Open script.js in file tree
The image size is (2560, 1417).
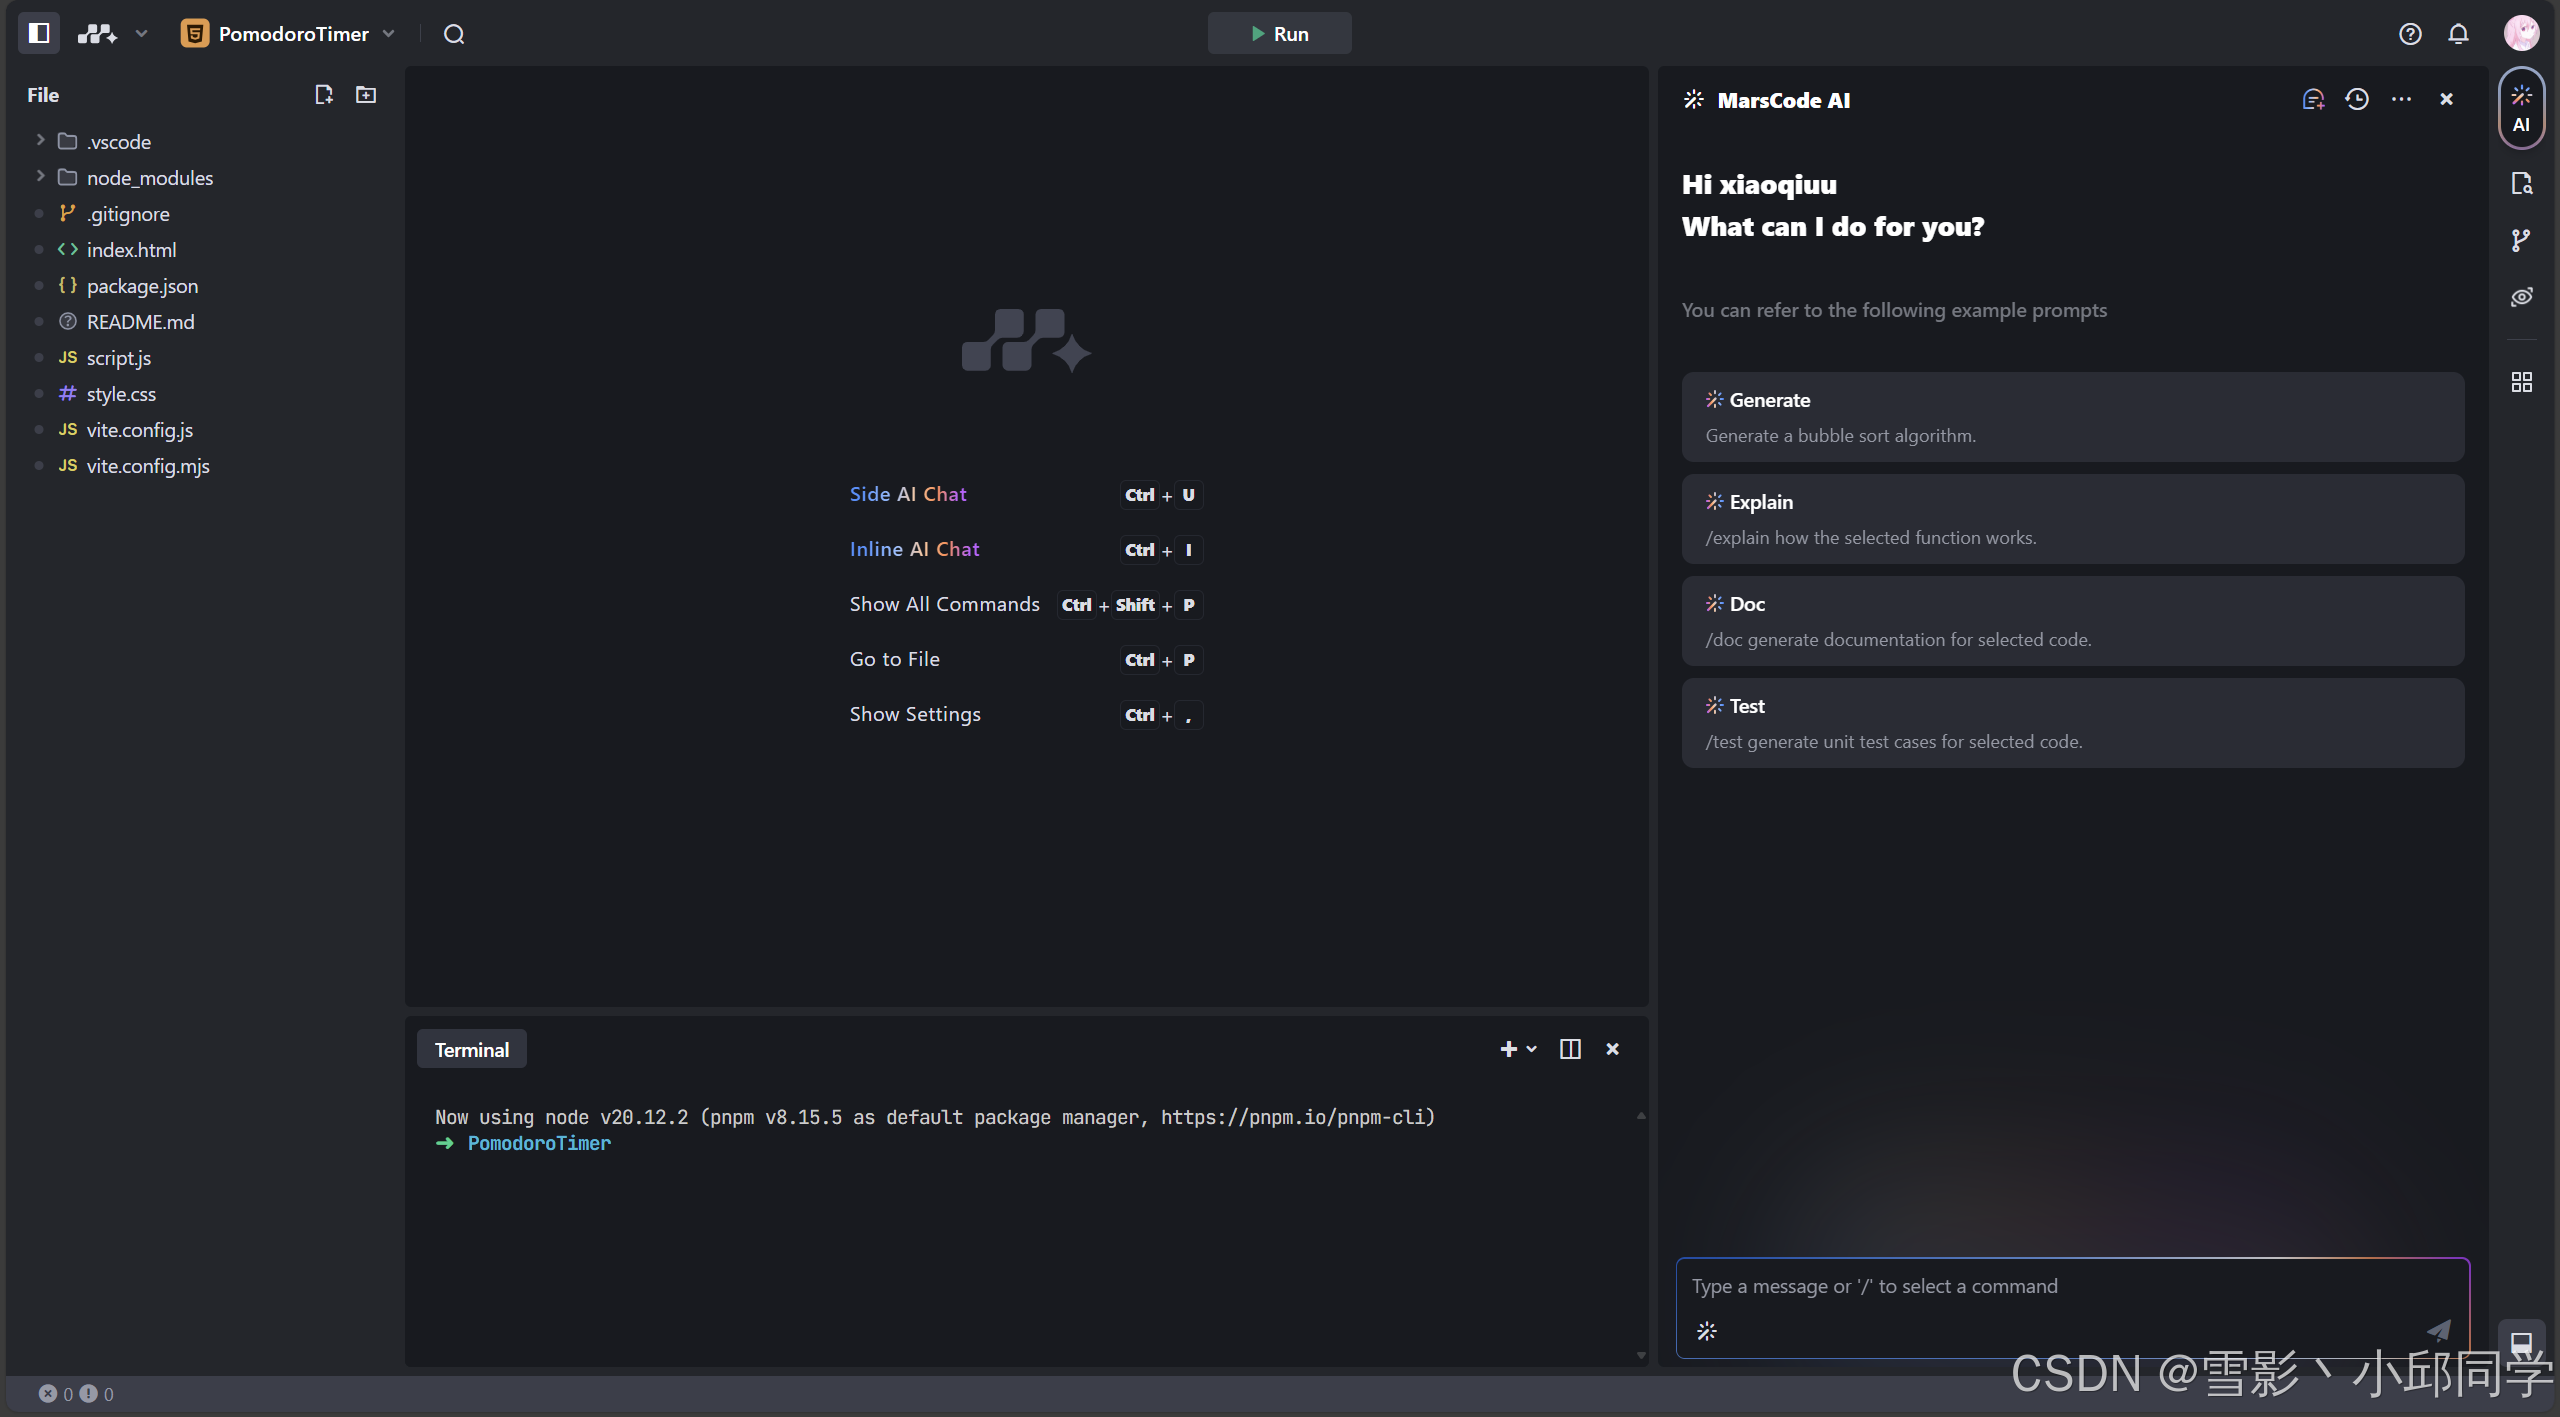[x=118, y=358]
